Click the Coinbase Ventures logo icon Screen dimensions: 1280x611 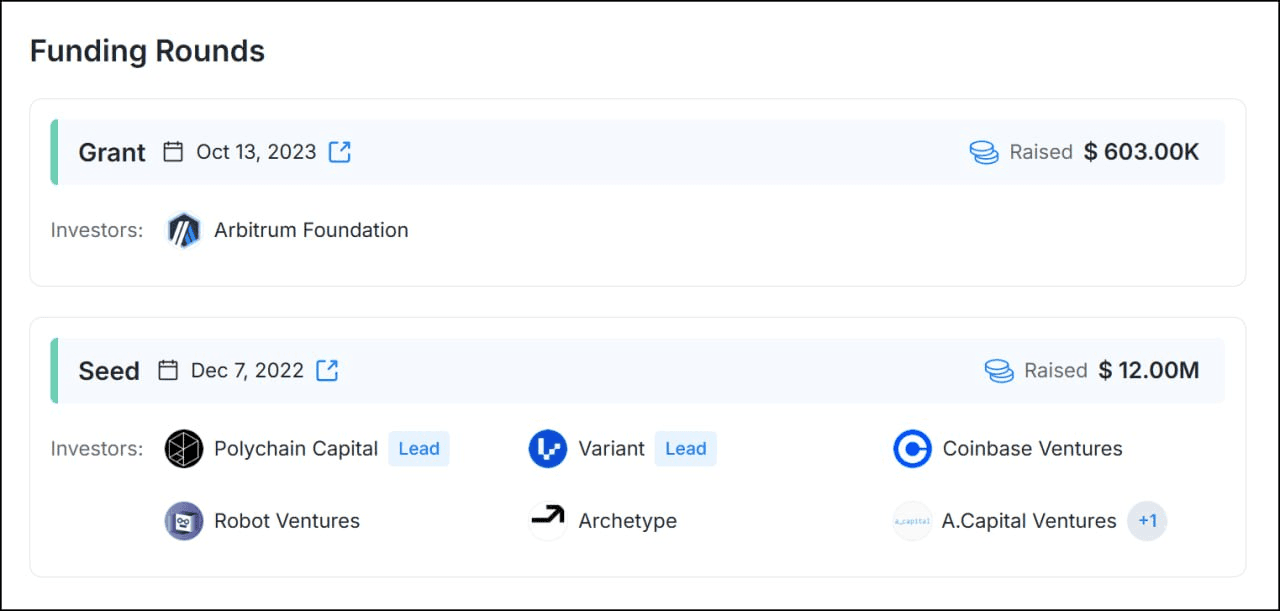[x=912, y=449]
